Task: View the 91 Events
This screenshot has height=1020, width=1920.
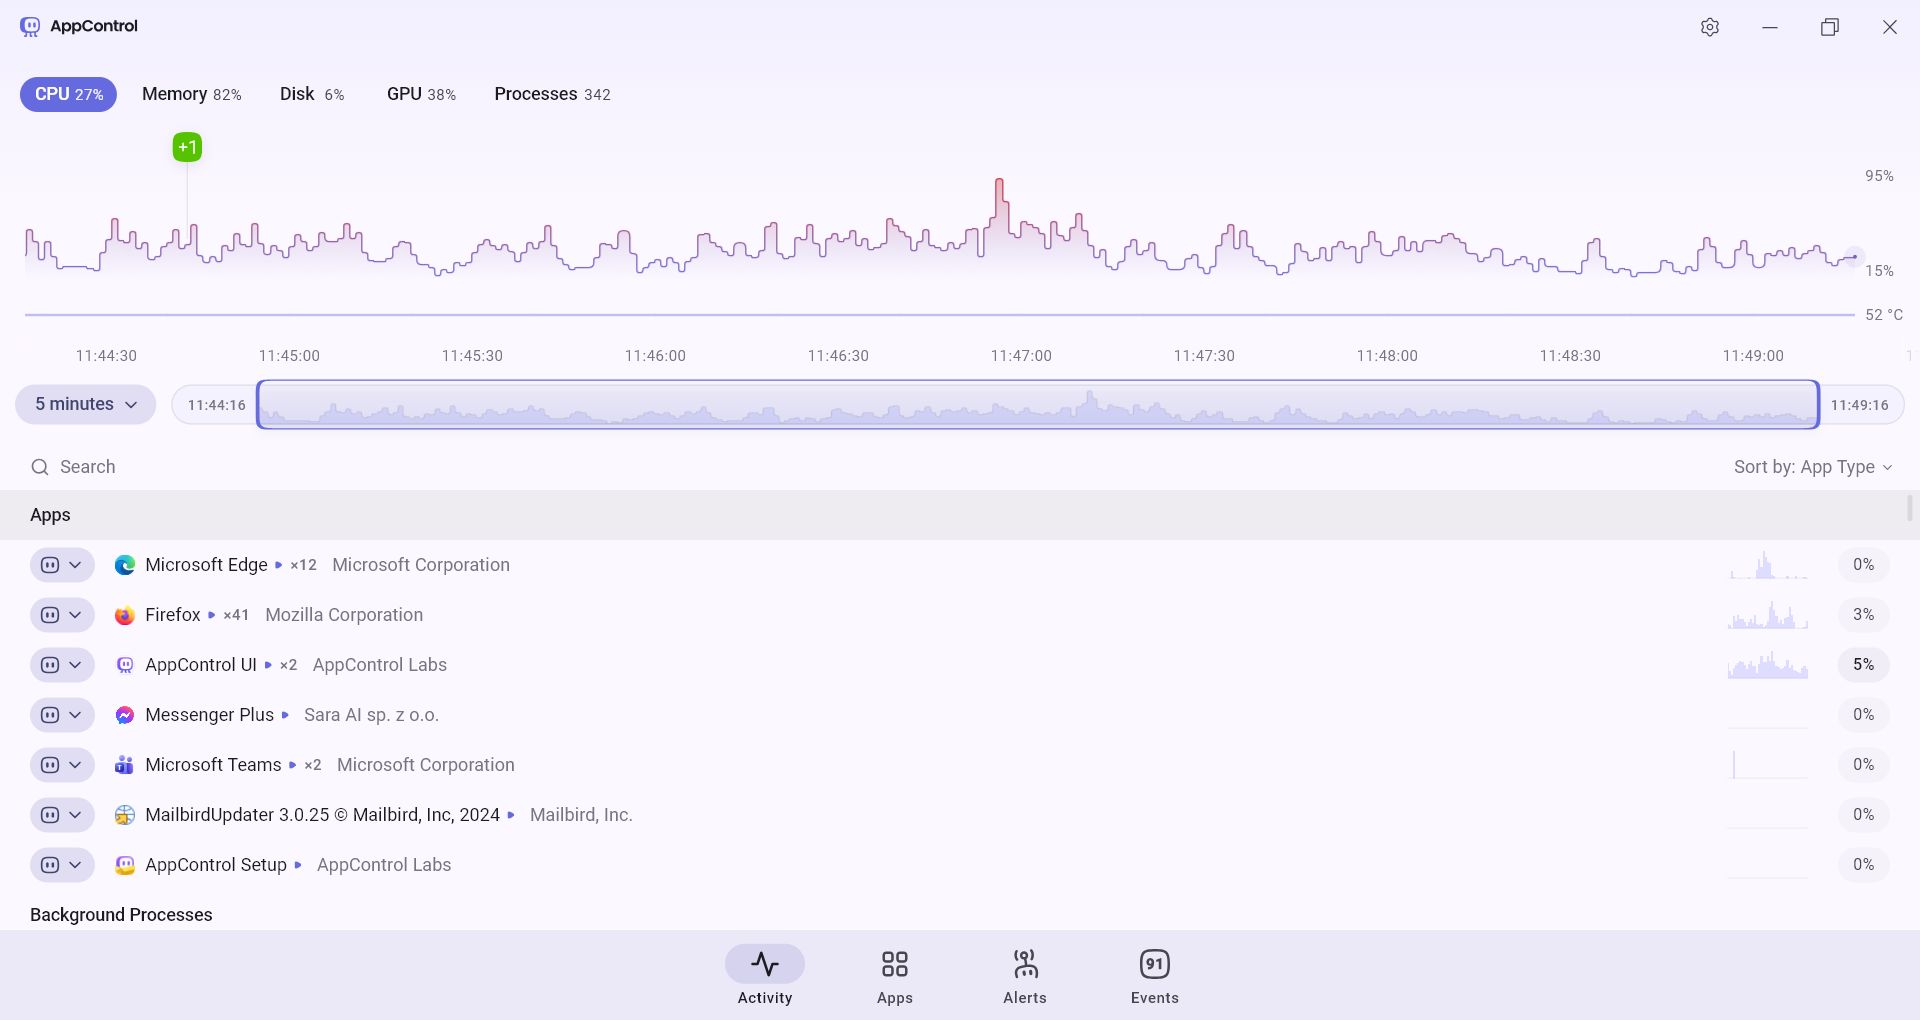Action: tap(1154, 975)
